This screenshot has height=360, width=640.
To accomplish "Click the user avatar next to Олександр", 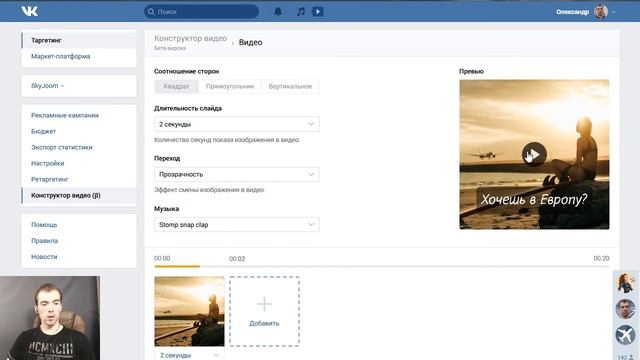I will (x=601, y=11).
